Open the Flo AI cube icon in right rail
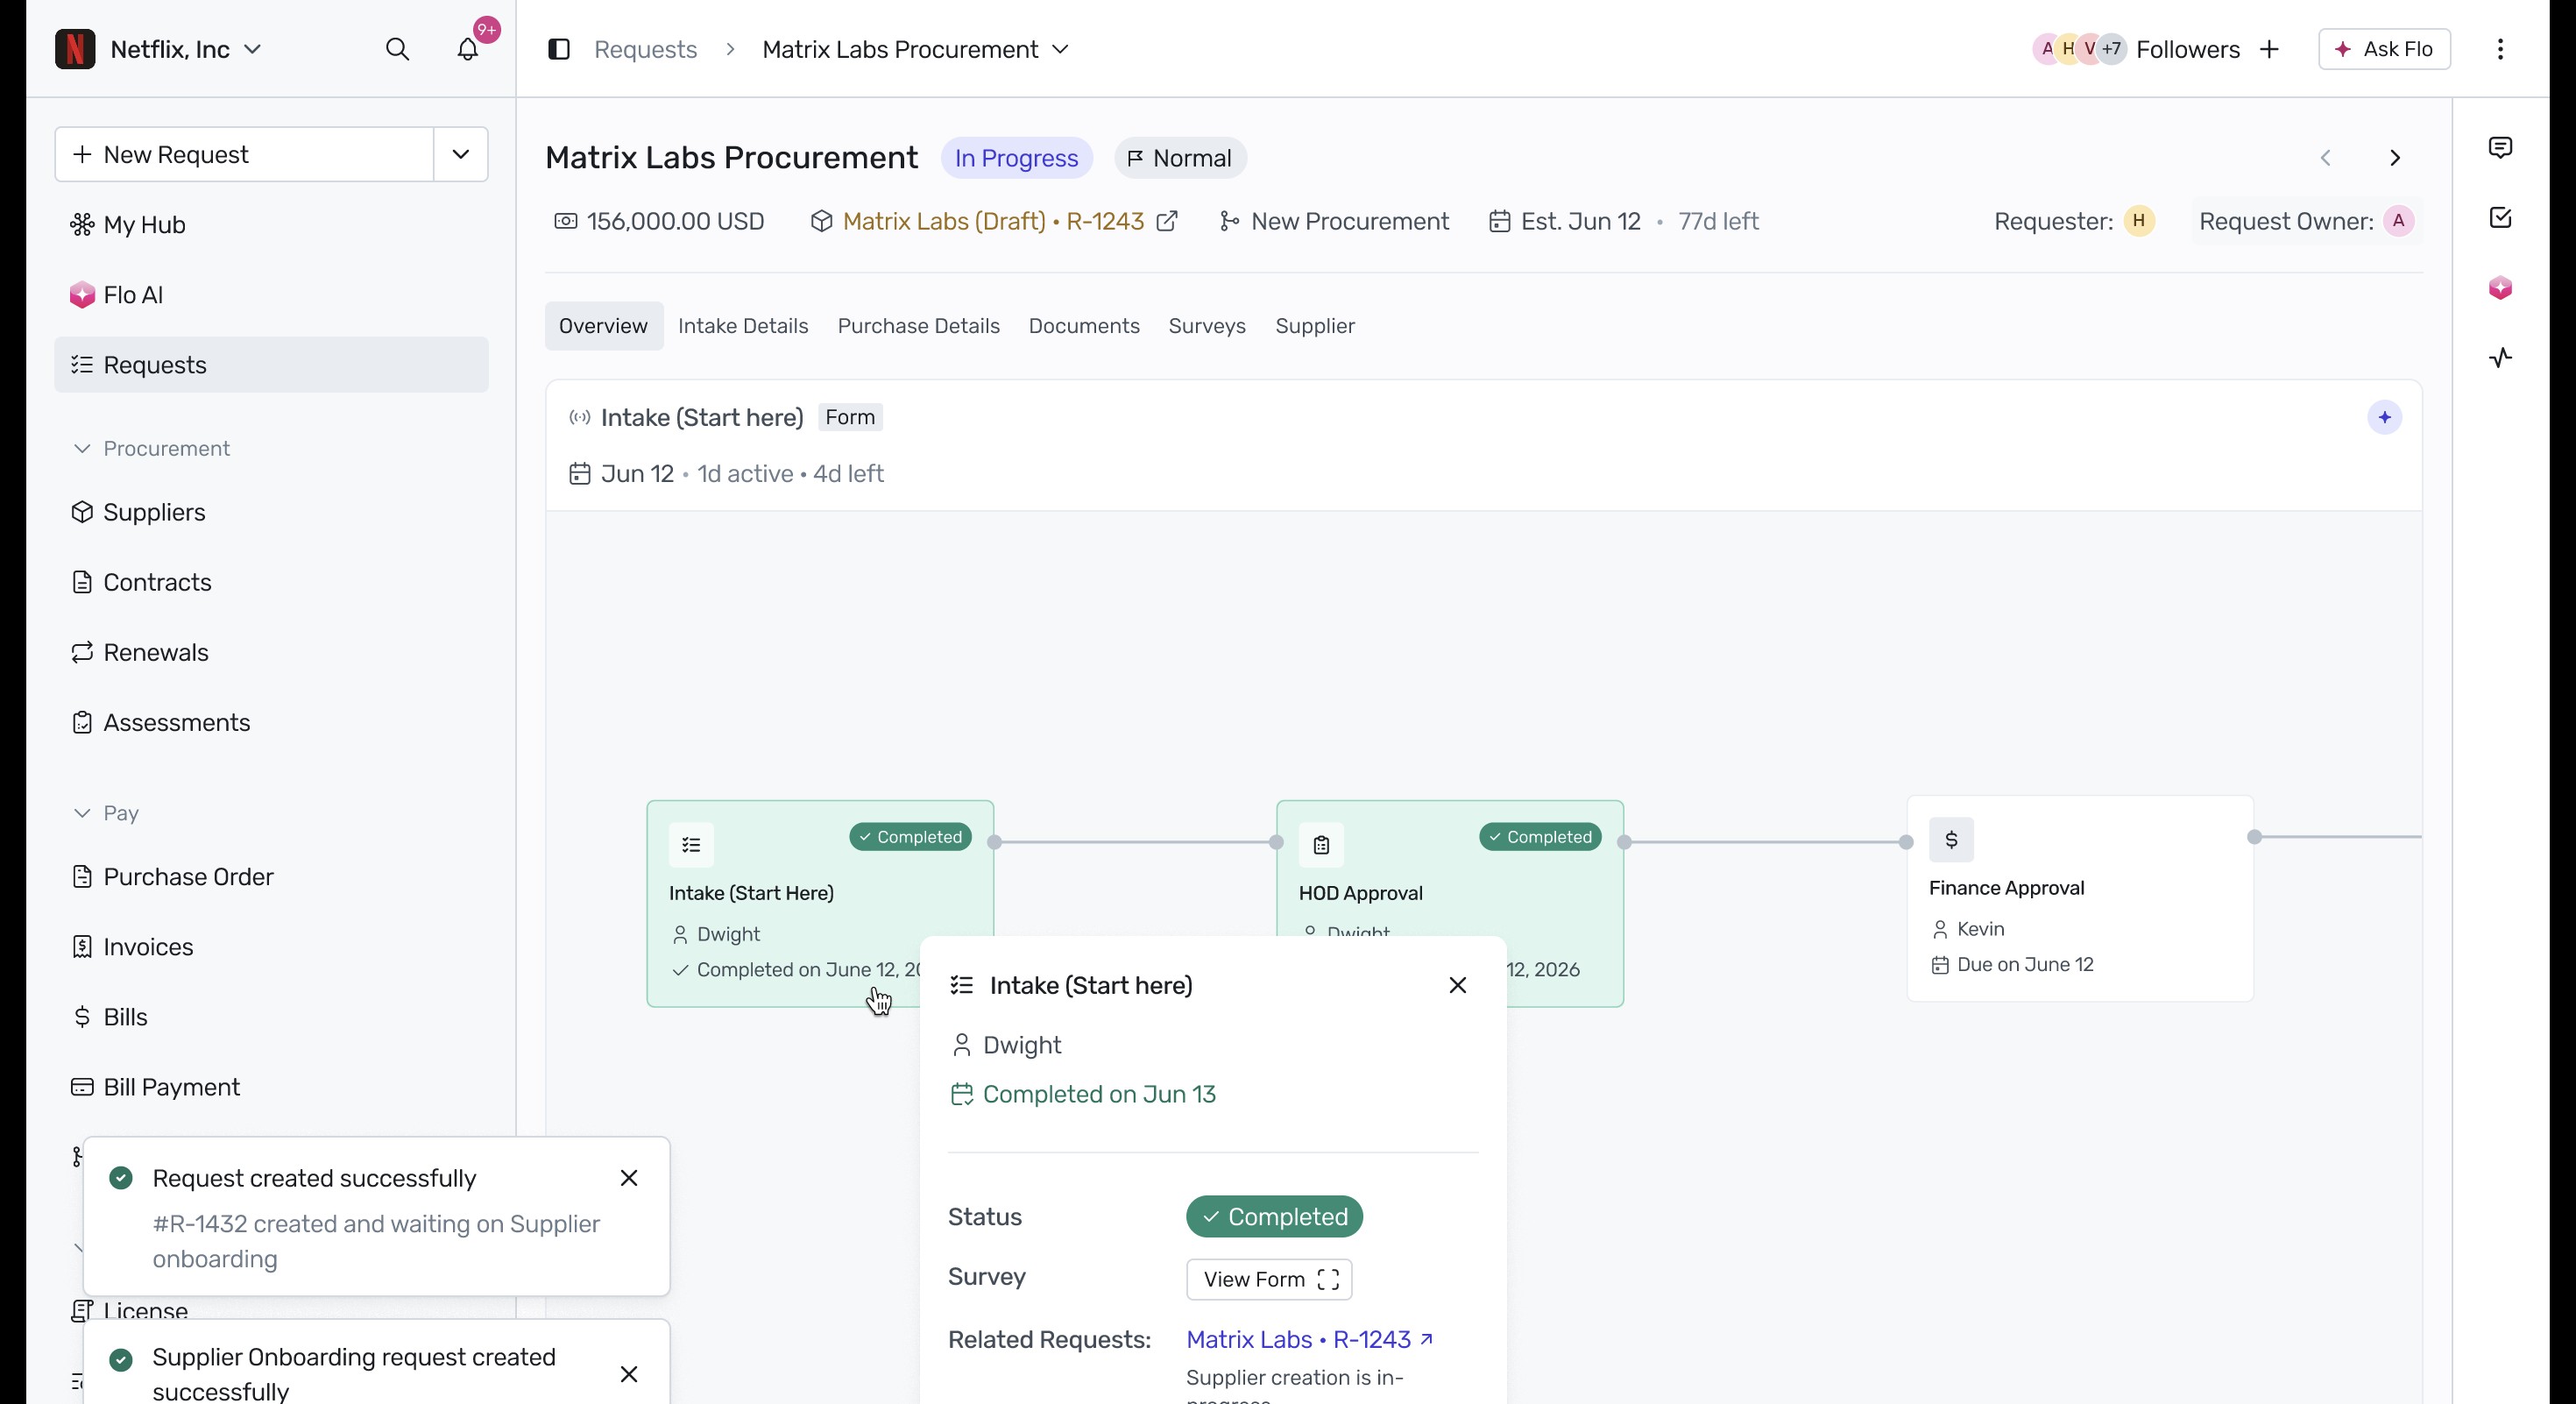 click(2500, 288)
